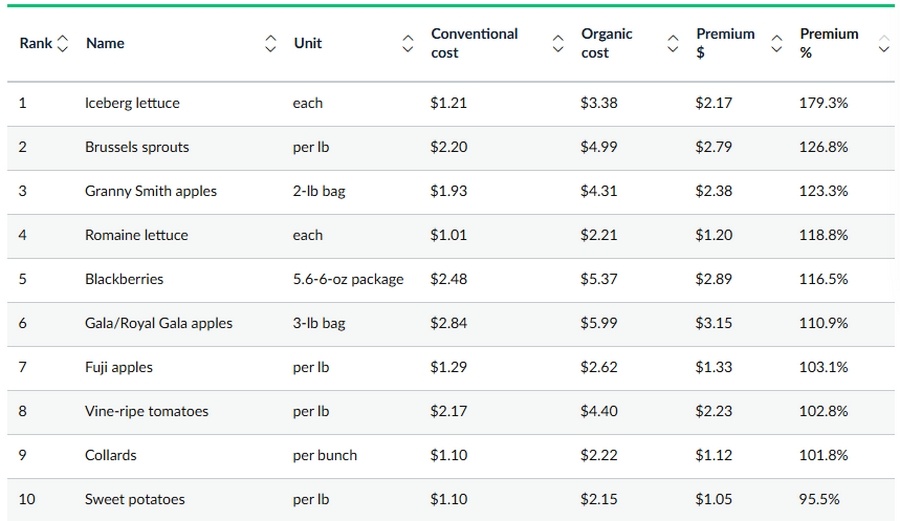Image resolution: width=900 pixels, height=521 pixels.
Task: Click the Premium % sort arrows
Action: click(x=883, y=44)
